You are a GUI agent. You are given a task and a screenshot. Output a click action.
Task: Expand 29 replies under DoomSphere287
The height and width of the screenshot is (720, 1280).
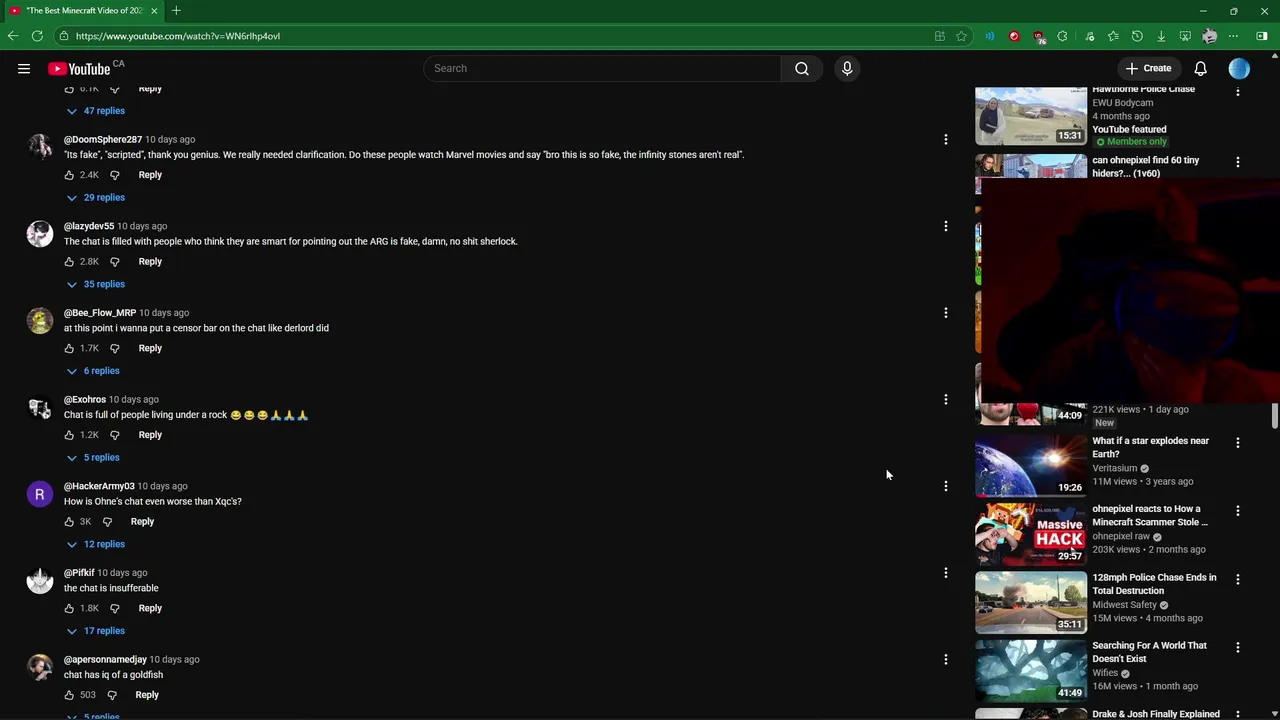click(x=95, y=198)
